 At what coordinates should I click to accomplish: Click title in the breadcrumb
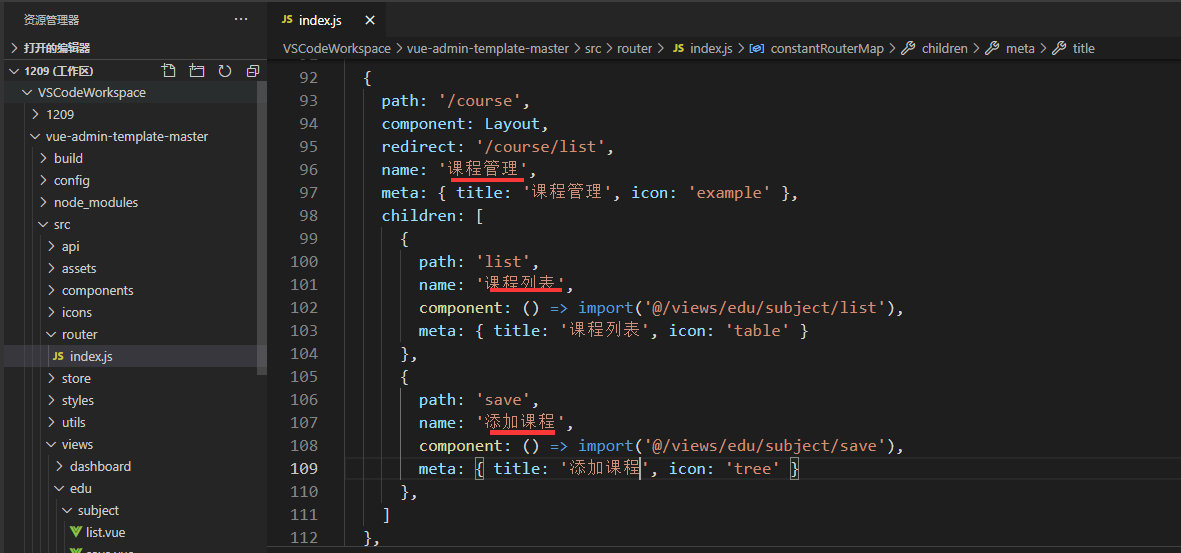[x=1083, y=48]
